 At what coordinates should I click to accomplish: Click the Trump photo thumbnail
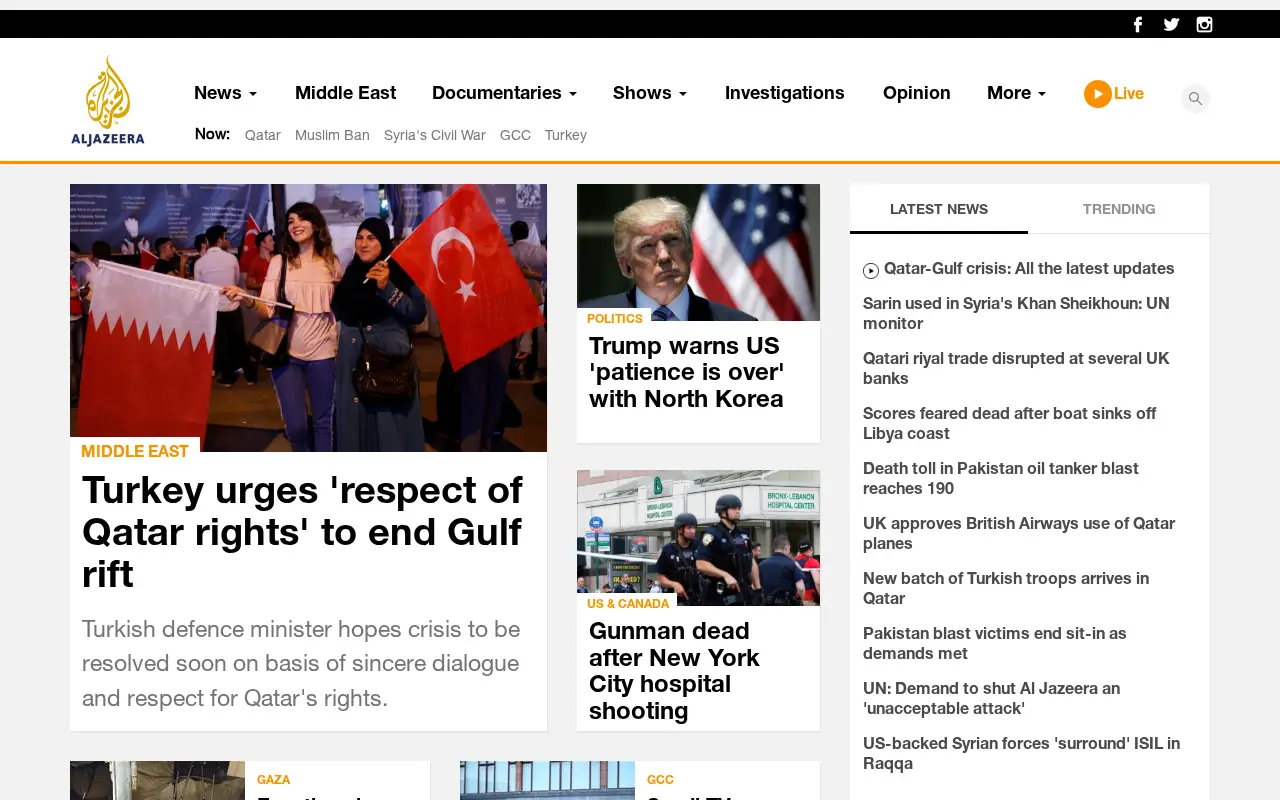coord(698,252)
